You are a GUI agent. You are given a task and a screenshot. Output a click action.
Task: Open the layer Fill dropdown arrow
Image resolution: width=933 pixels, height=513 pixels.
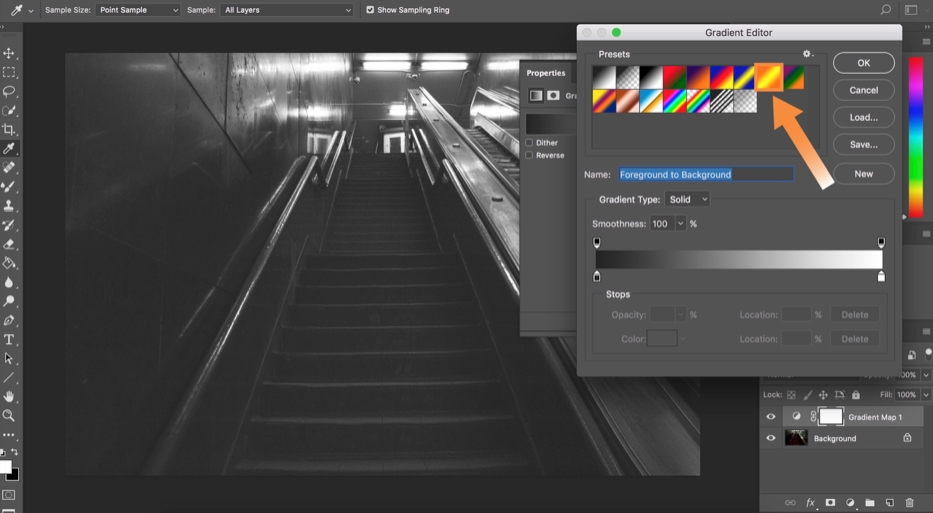coord(926,395)
